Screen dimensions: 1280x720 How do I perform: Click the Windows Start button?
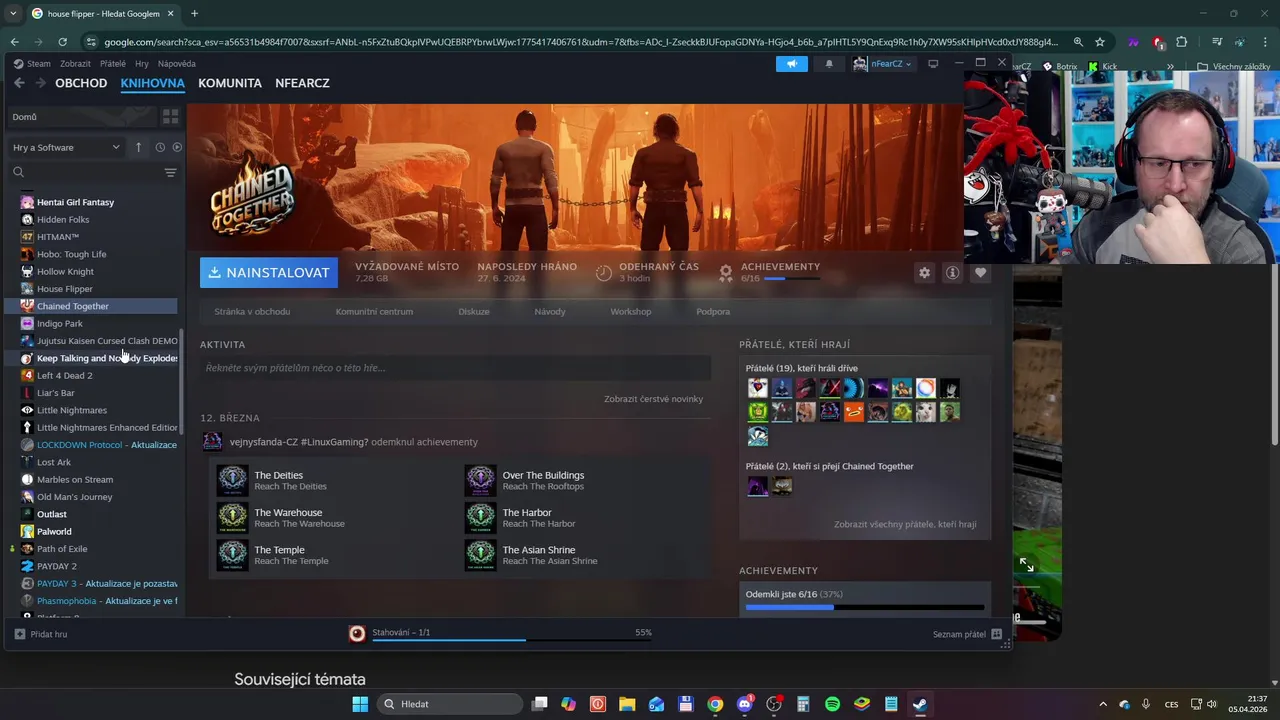coord(360,704)
